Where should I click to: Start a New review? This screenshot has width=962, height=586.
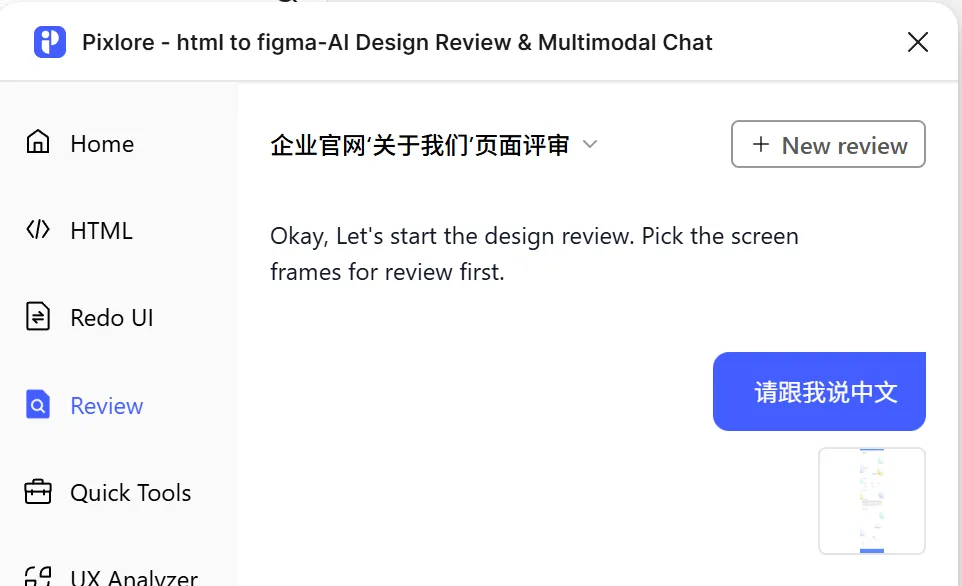(x=828, y=144)
